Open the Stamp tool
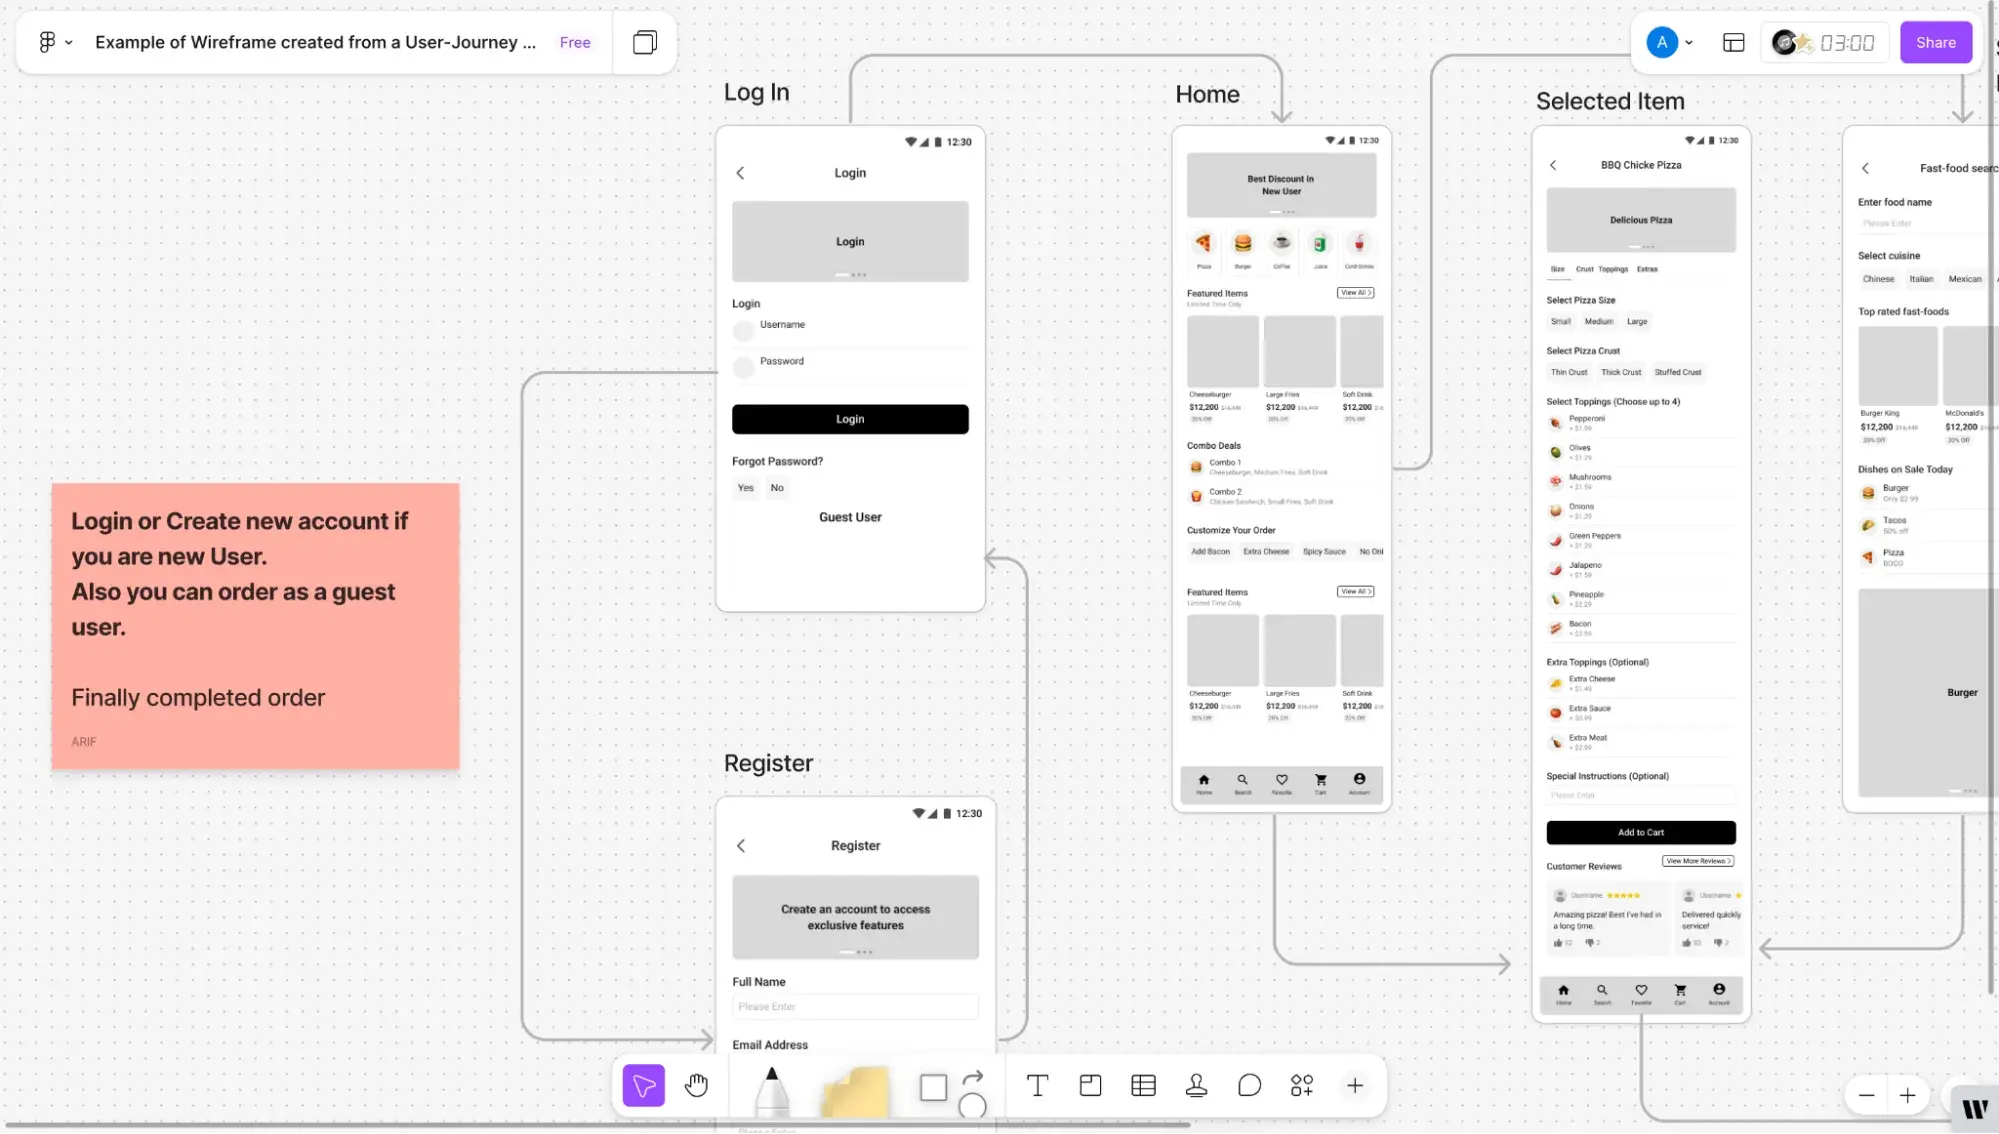 1197,1085
